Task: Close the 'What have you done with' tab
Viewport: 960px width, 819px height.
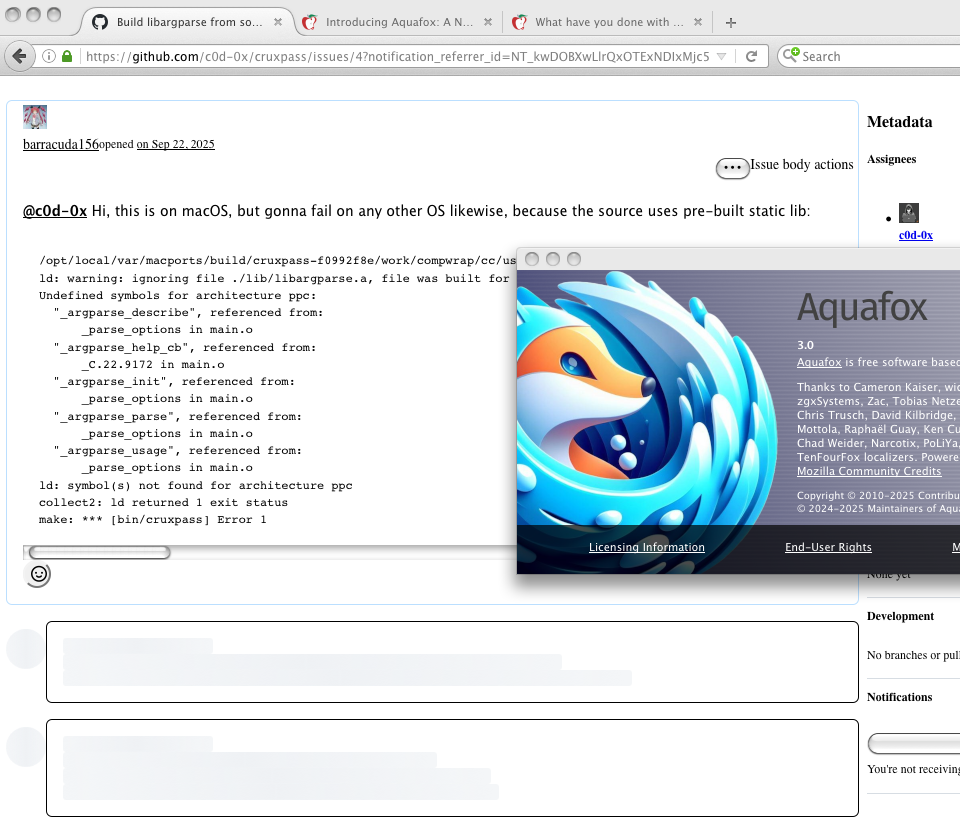Action: (x=698, y=22)
